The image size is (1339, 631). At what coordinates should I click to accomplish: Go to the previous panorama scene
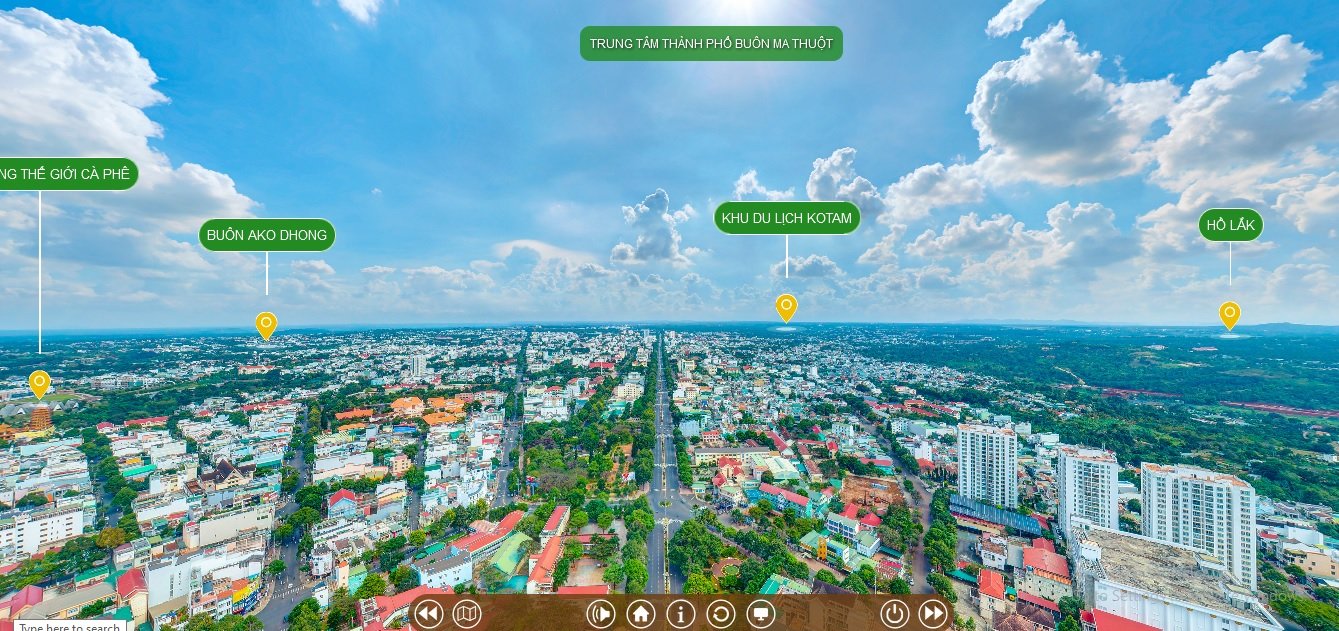pos(428,613)
